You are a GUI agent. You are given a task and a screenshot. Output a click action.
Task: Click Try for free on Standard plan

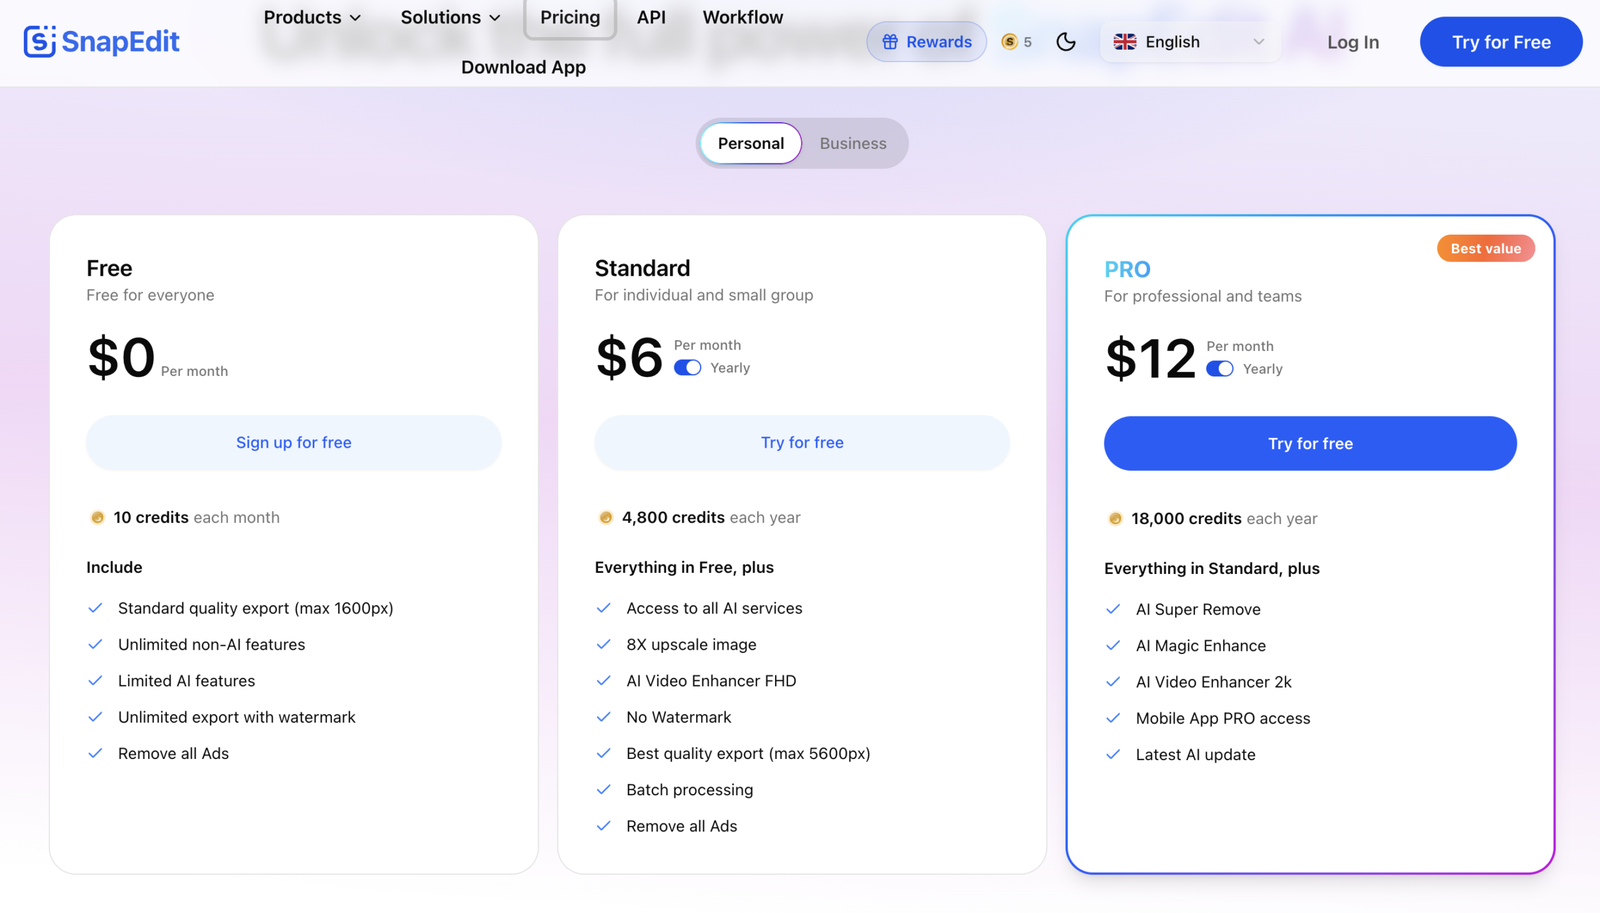pyautogui.click(x=802, y=443)
